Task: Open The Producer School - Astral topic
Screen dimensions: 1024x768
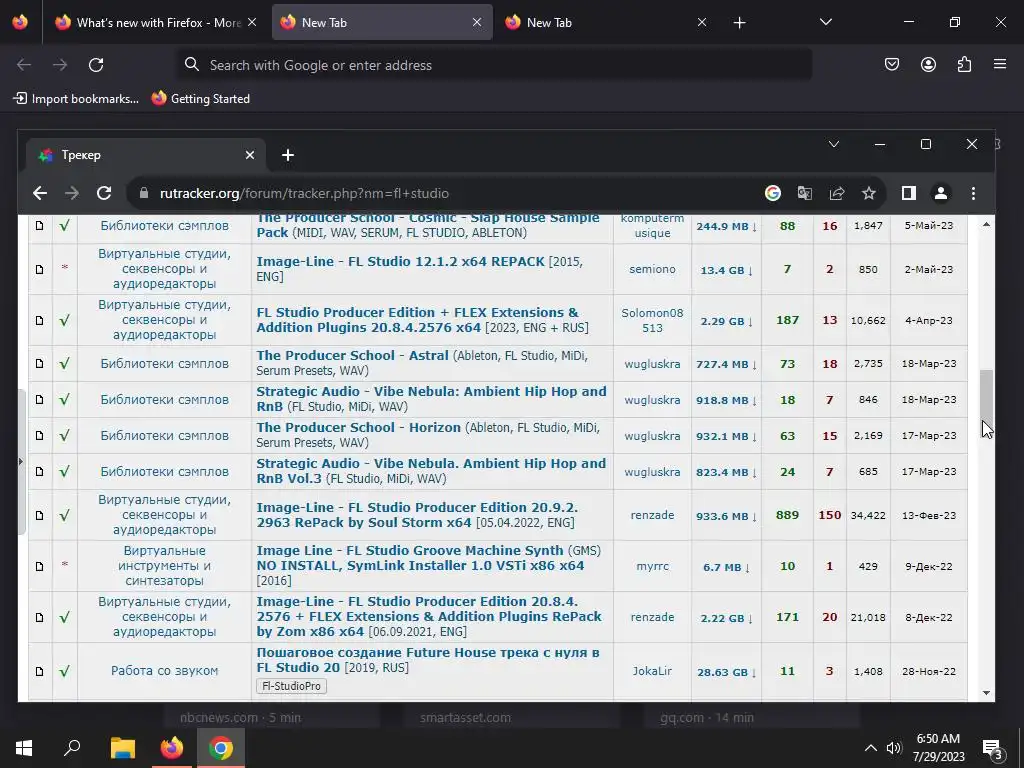Action: (352, 356)
